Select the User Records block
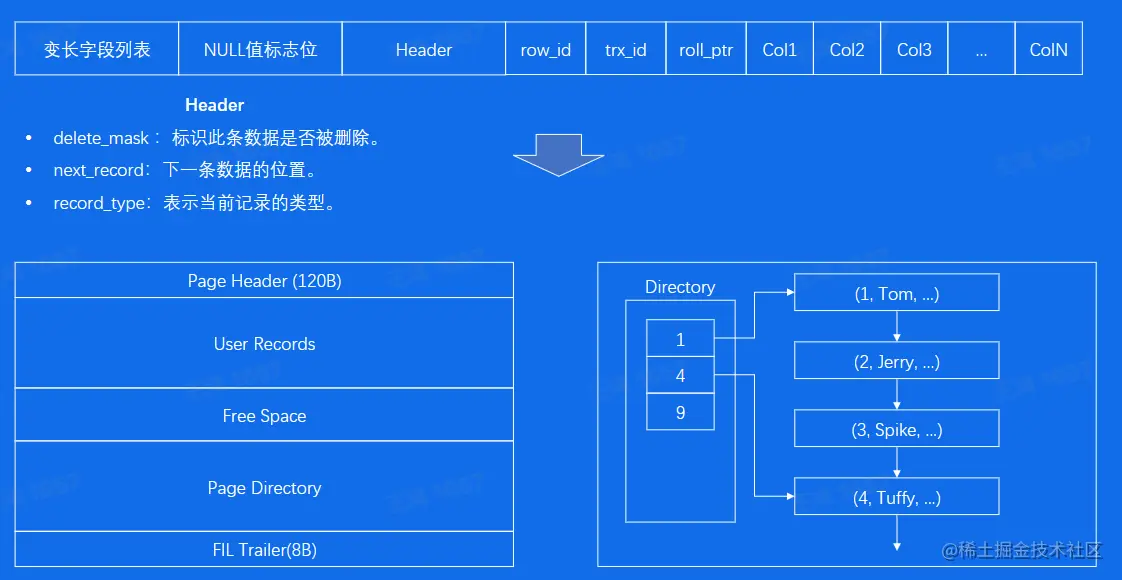The image size is (1122, 580). pyautogui.click(x=264, y=343)
